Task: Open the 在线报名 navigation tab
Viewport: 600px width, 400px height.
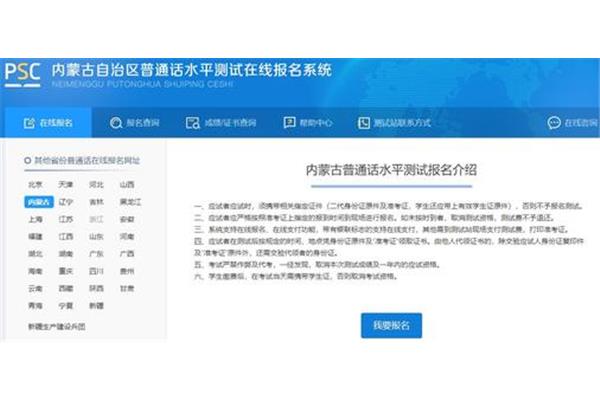Action: [x=48, y=123]
